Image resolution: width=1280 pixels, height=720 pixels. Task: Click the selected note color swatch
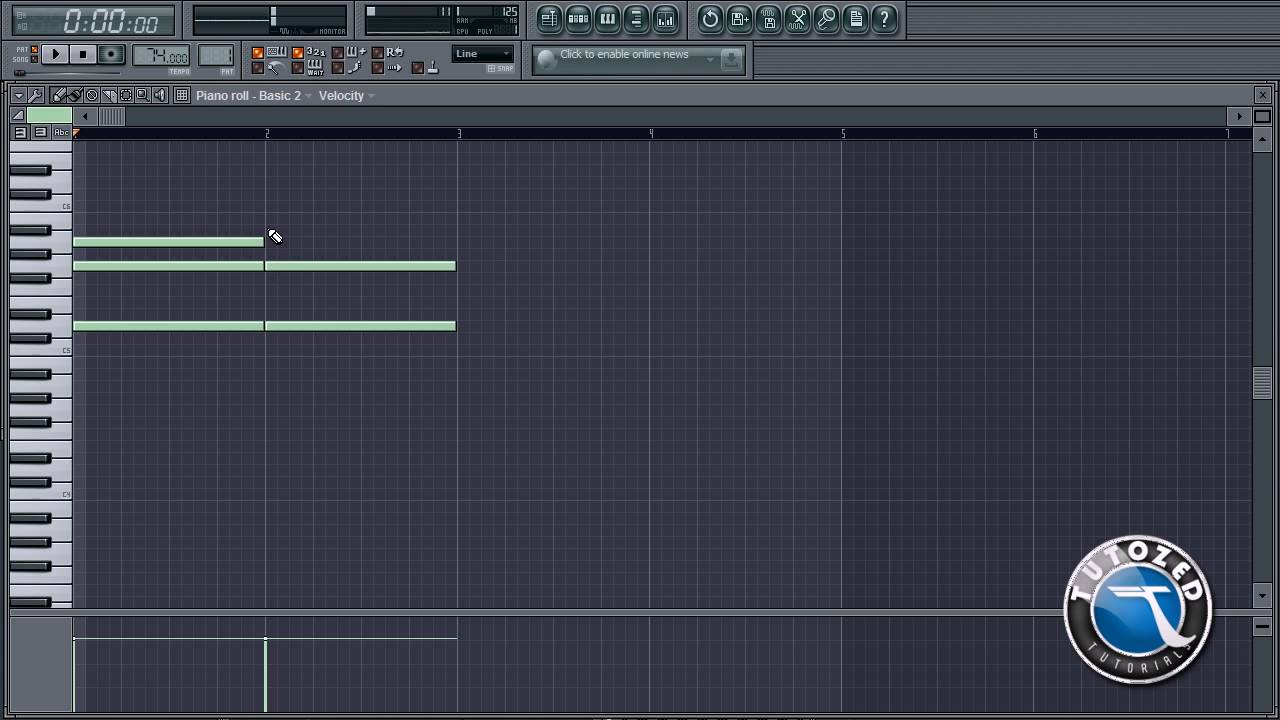pyautogui.click(x=49, y=116)
